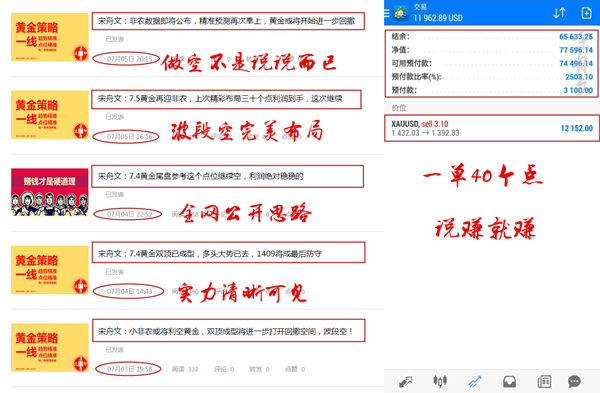Screen dimensions: 600x393
Task: Click the clock icon beside 07月03日 19:58
Action: coord(102,369)
